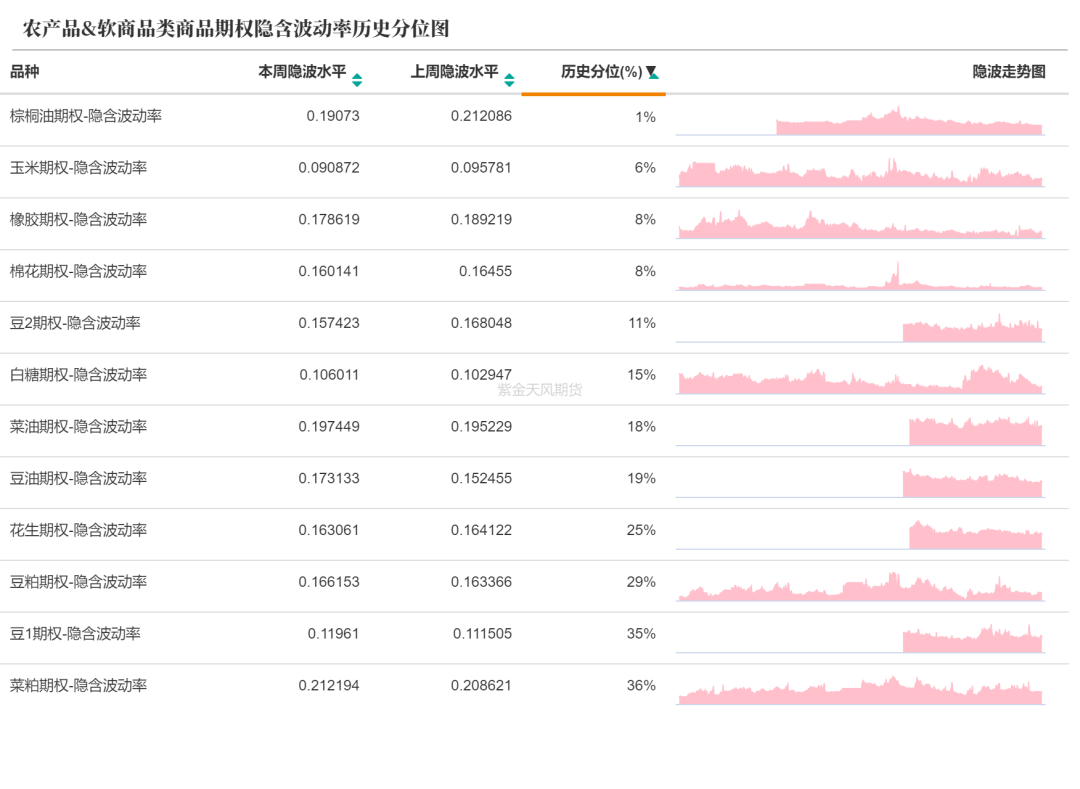Select the row name 花生期权-隐含波动率
Image resolution: width=1080 pixels, height=789 pixels.
point(79,530)
